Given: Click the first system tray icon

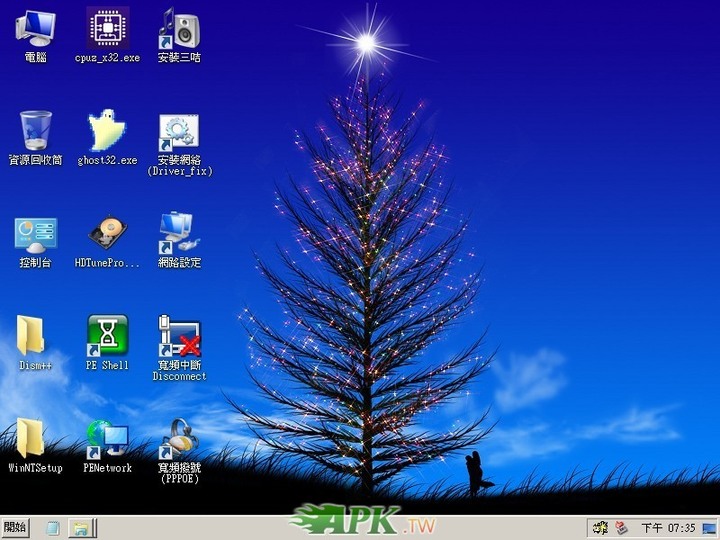Looking at the screenshot, I should click(600, 528).
